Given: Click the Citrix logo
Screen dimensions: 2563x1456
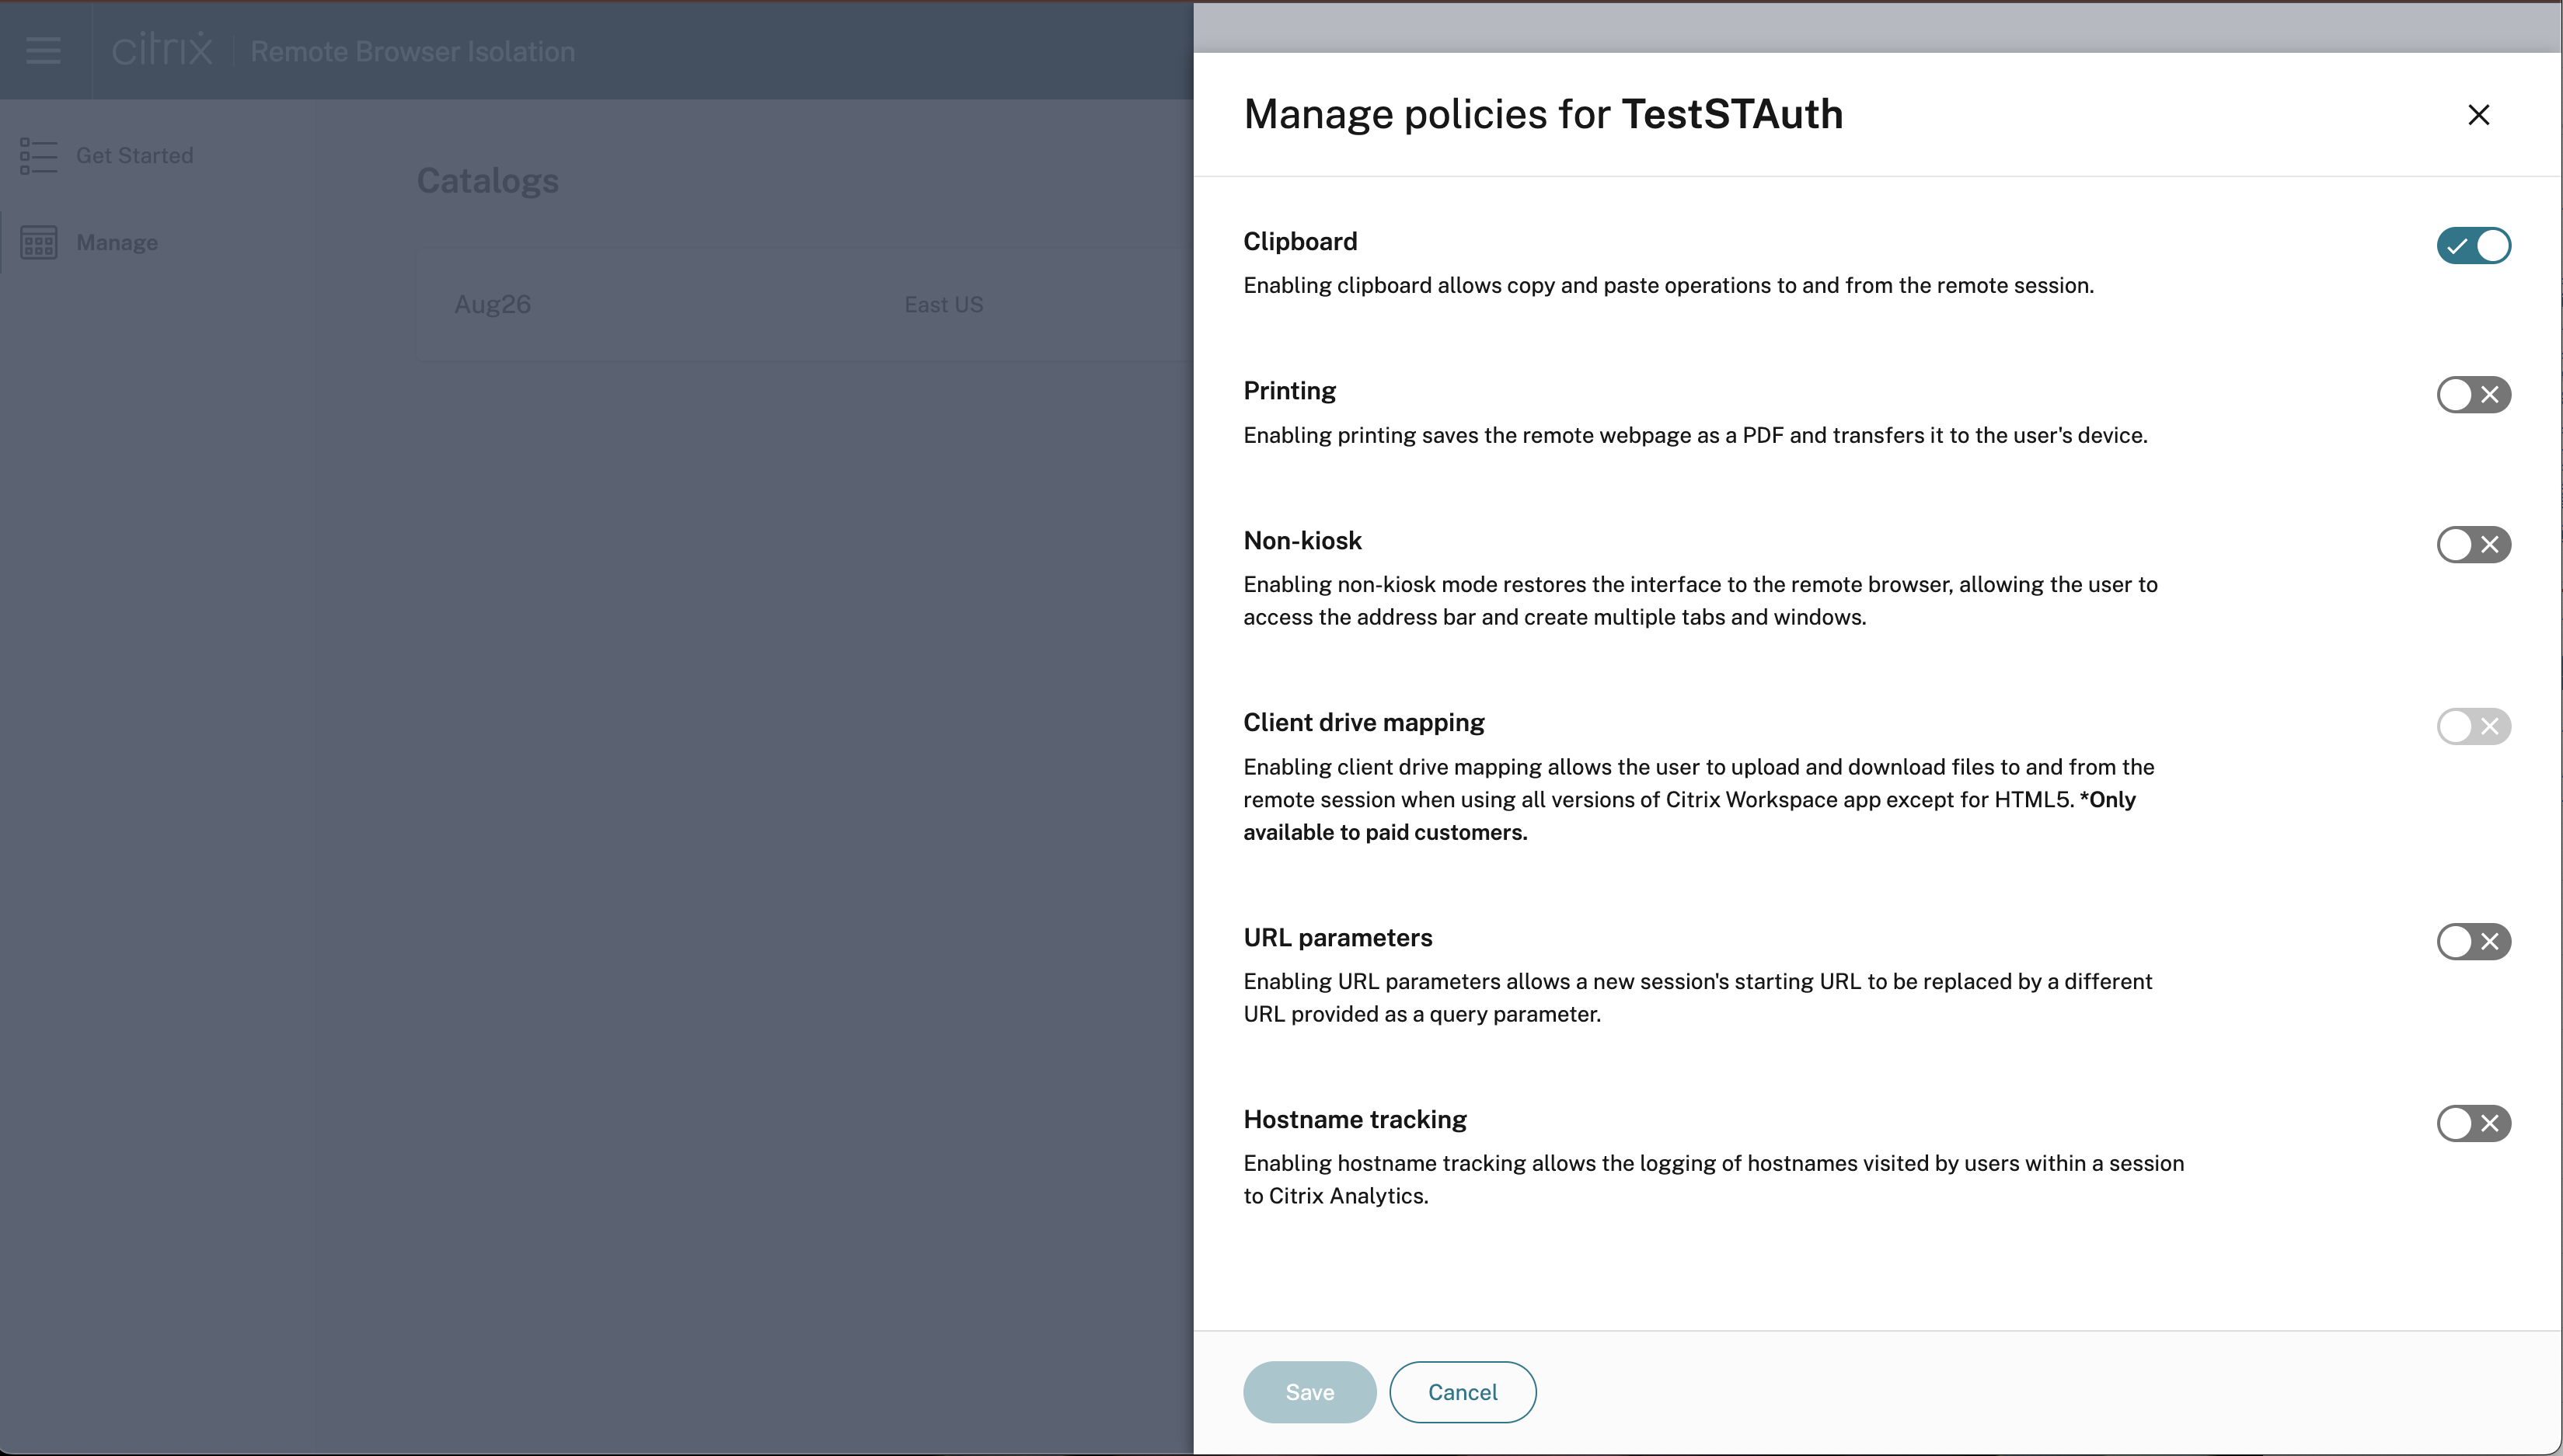Looking at the screenshot, I should coord(161,49).
